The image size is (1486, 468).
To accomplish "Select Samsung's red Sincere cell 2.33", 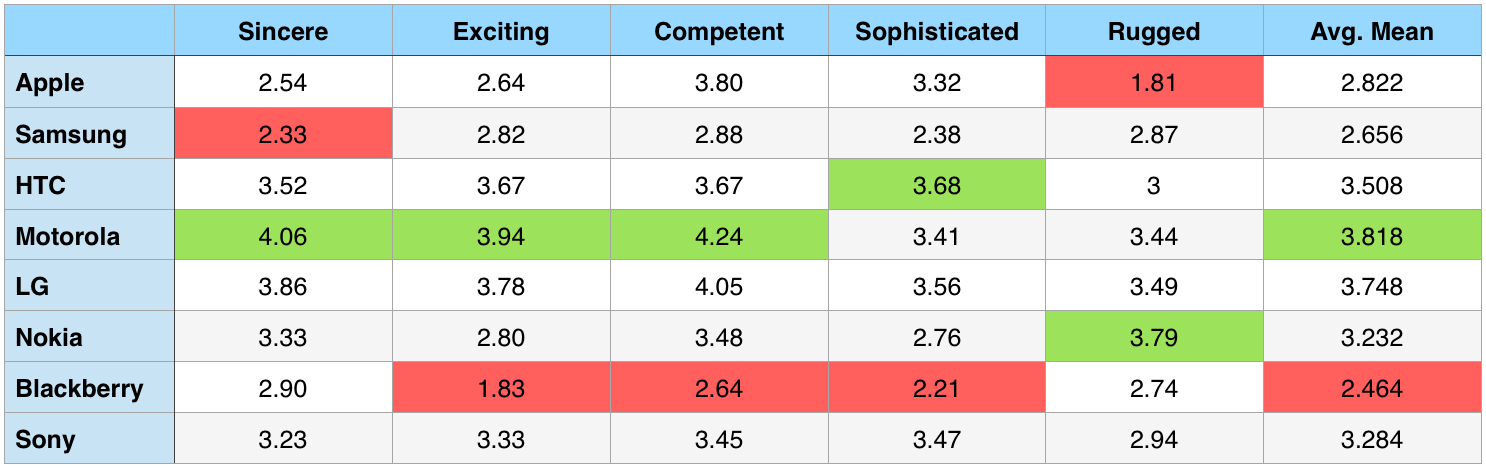I will coord(283,134).
